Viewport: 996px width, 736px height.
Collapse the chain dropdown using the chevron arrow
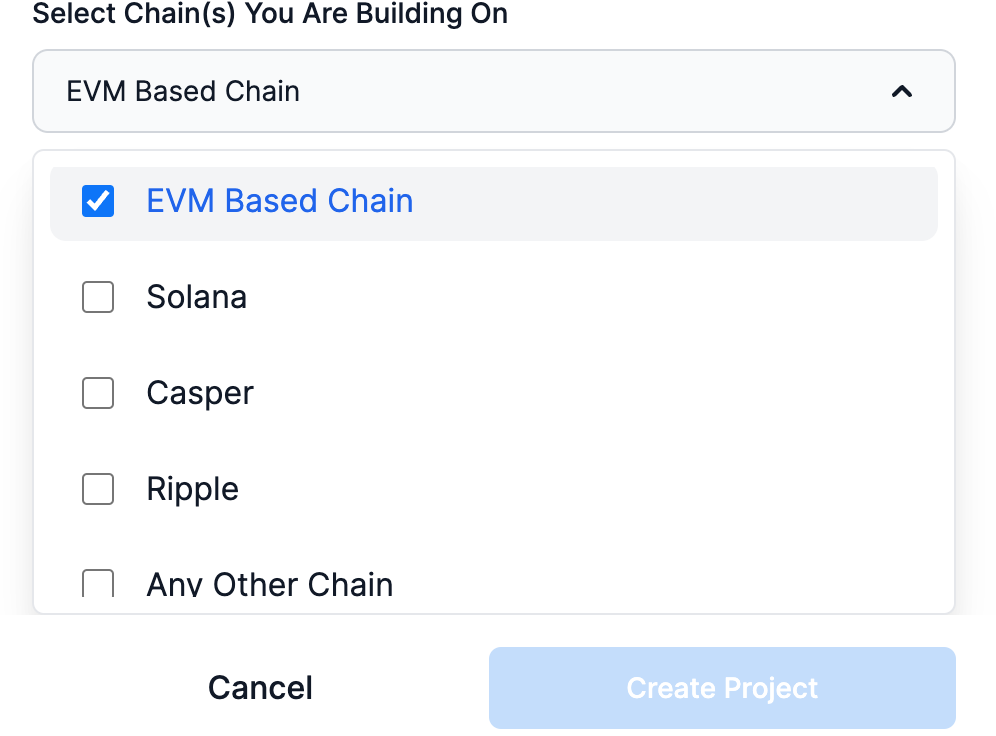tap(901, 91)
